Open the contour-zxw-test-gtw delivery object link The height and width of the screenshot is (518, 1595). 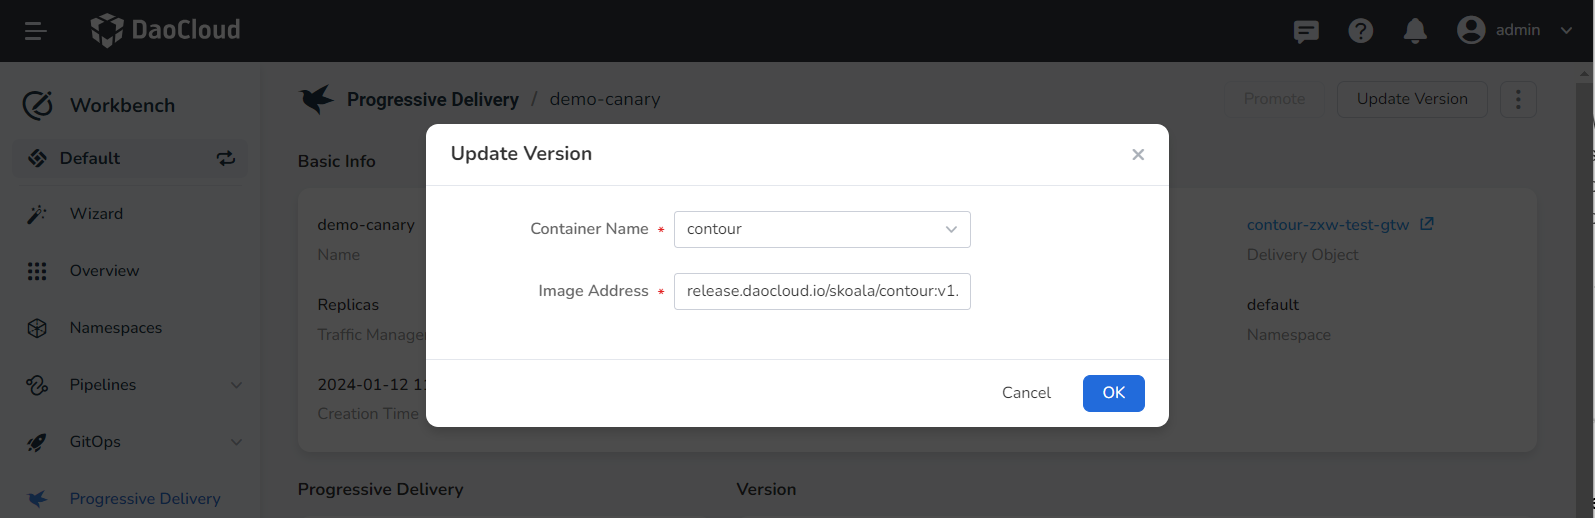tap(1327, 225)
